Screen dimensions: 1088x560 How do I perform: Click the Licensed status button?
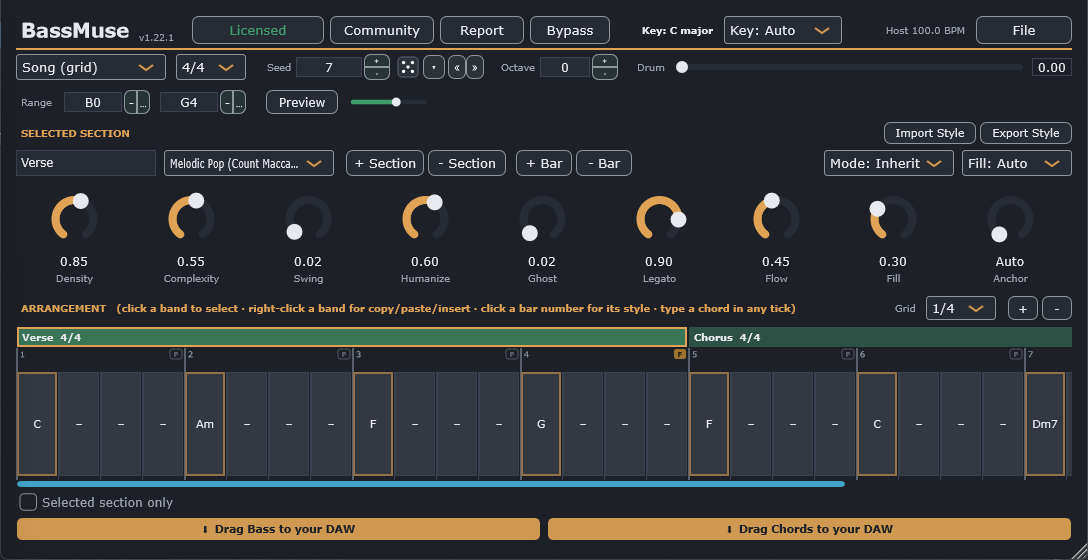[257, 31]
